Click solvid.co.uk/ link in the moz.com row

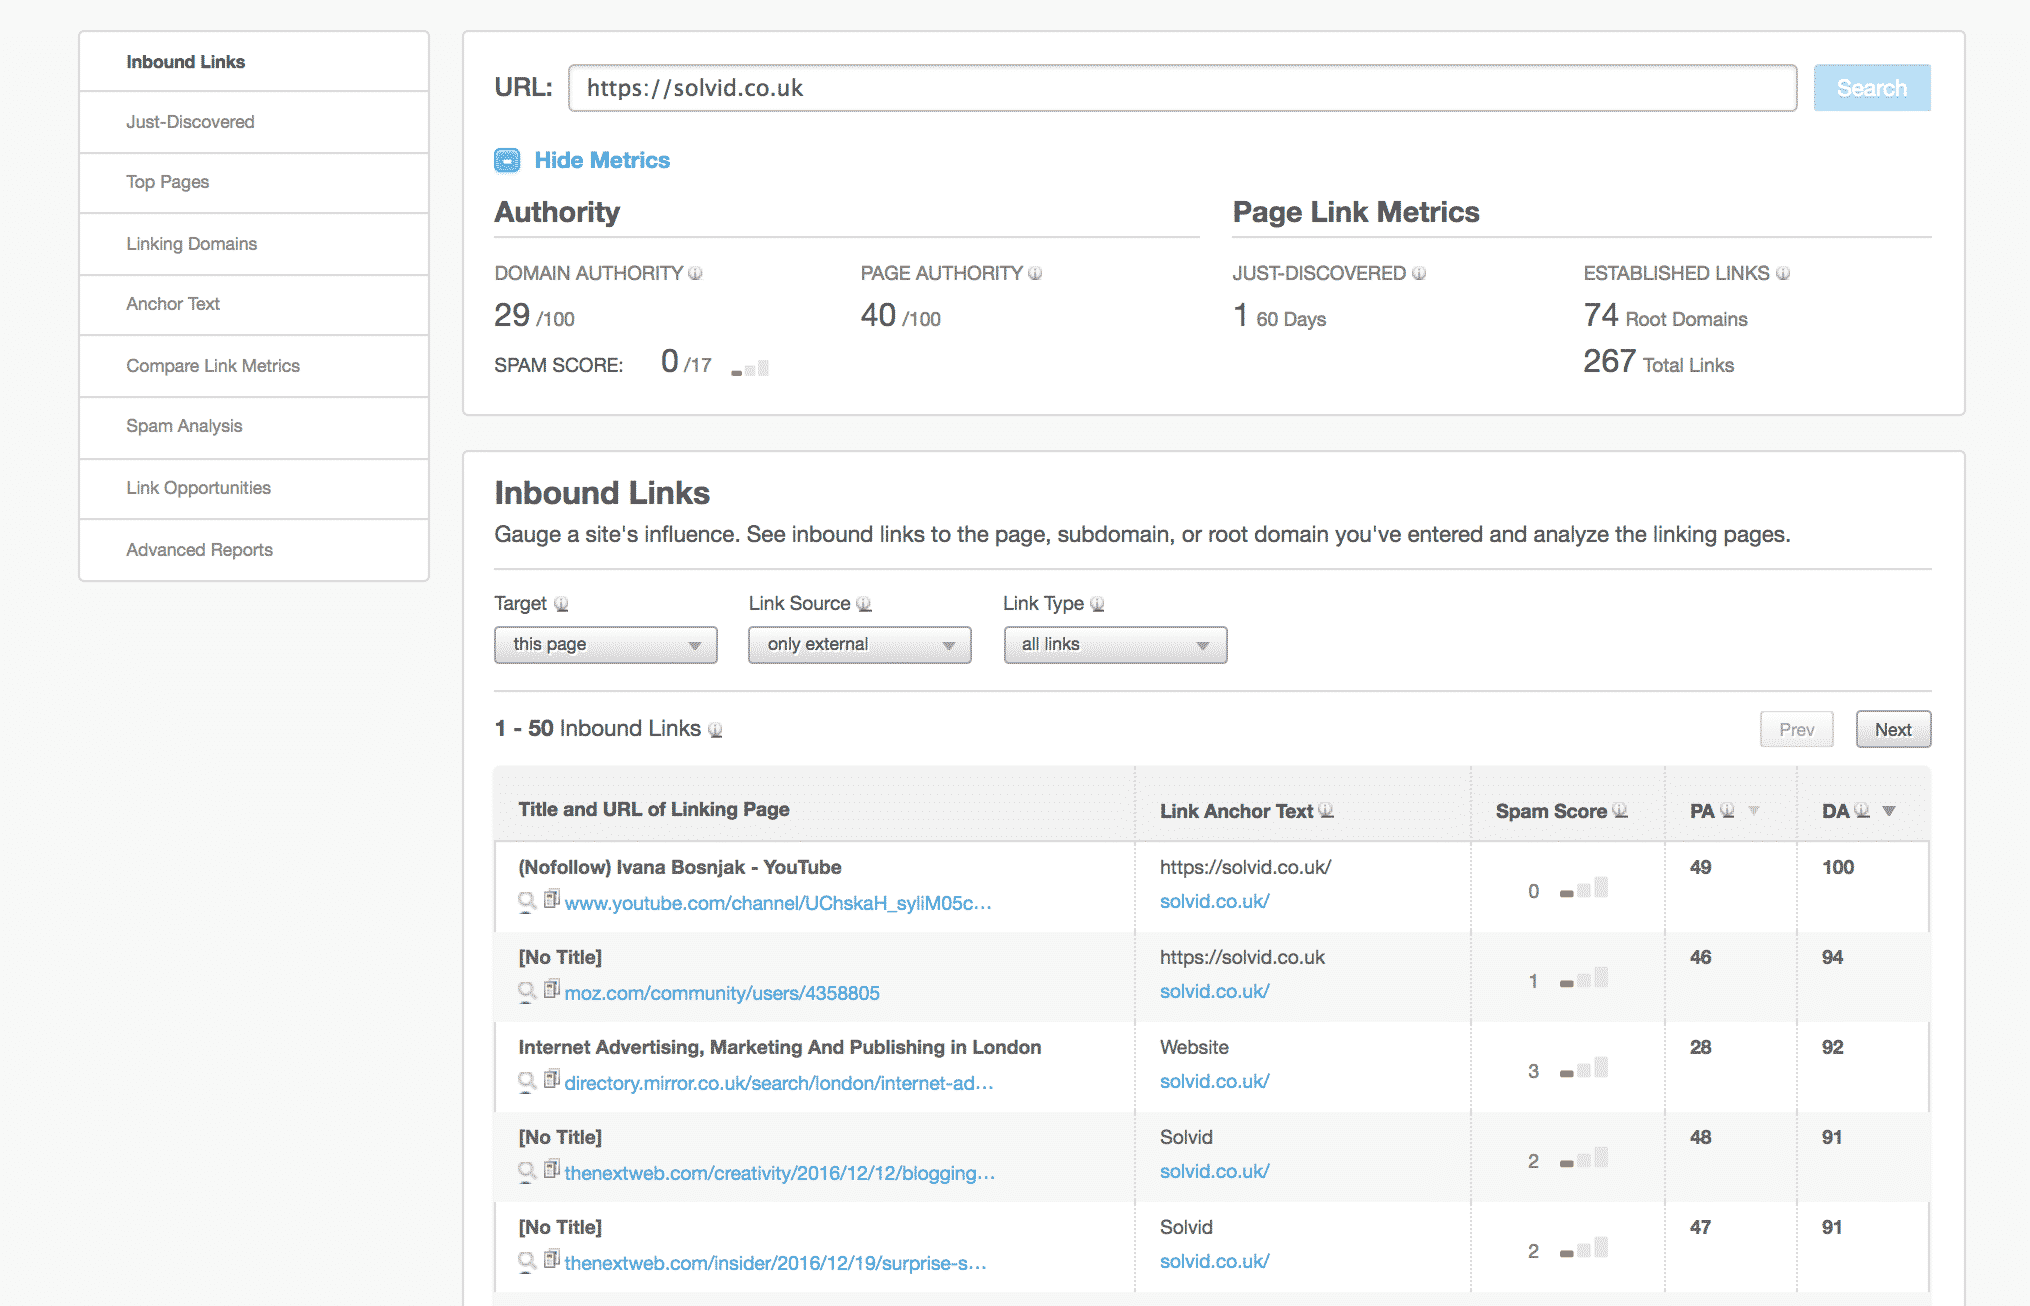point(1214,991)
